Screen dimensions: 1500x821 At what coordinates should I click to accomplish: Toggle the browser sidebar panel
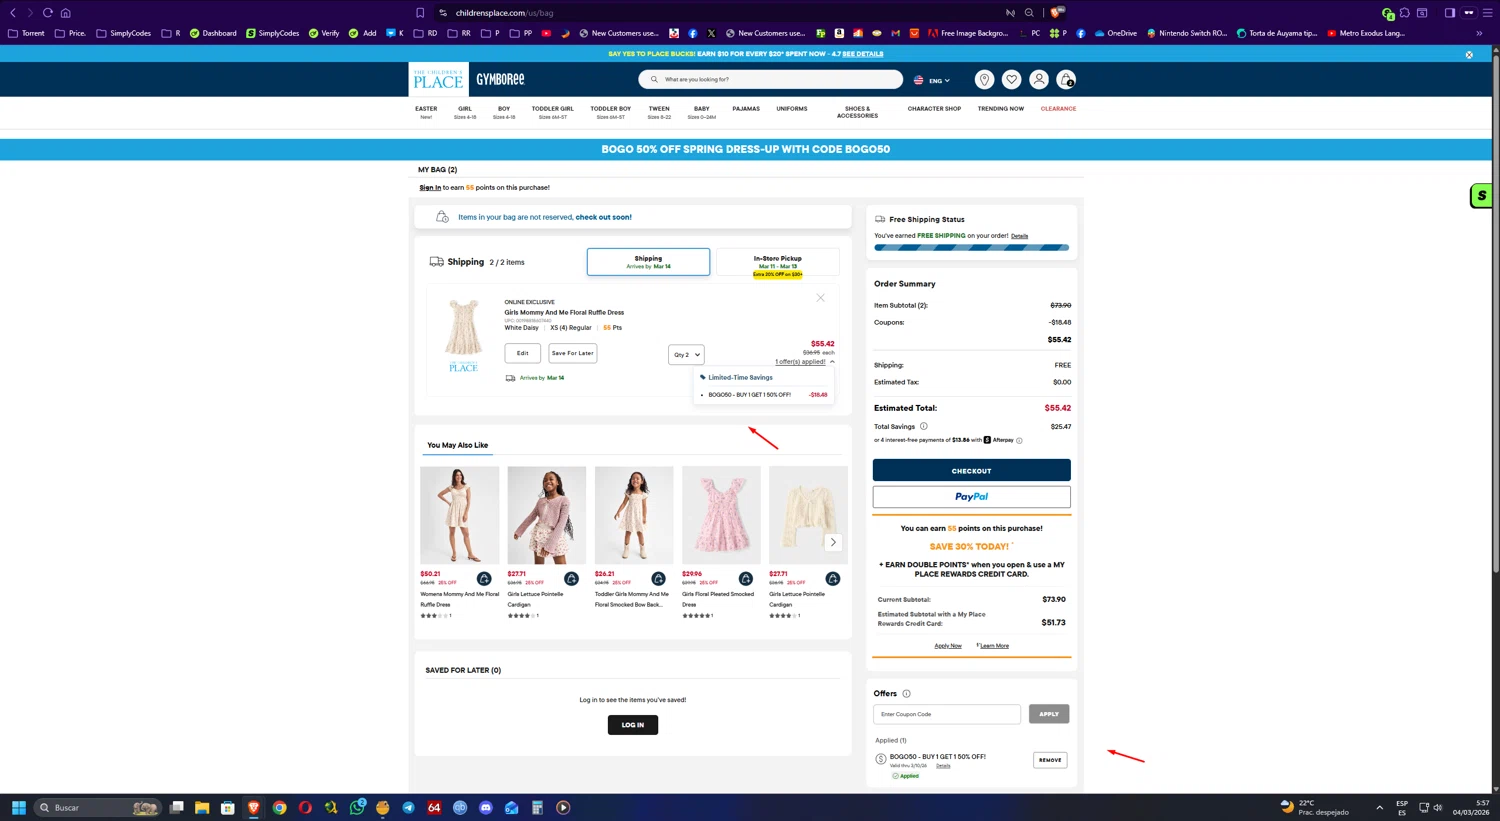click(x=1449, y=13)
